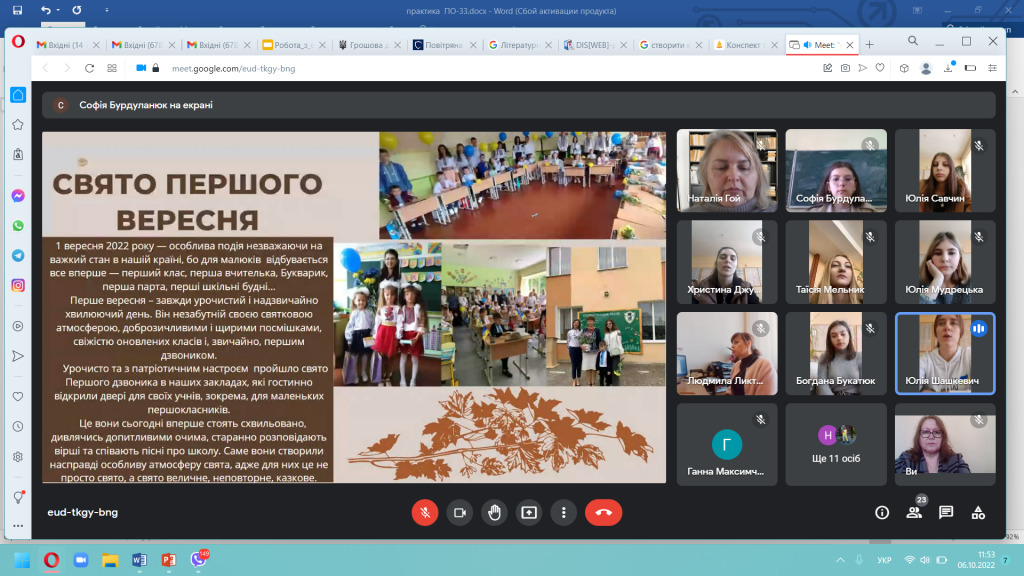Switch to the Конспект browser tab

click(x=743, y=45)
